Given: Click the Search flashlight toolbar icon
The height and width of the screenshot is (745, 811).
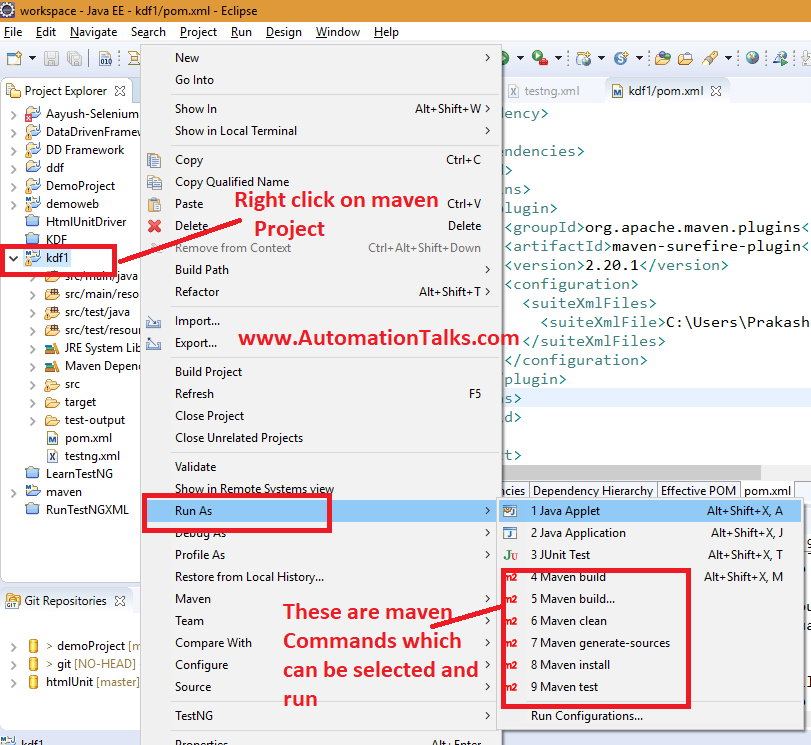Looking at the screenshot, I should pos(711,60).
